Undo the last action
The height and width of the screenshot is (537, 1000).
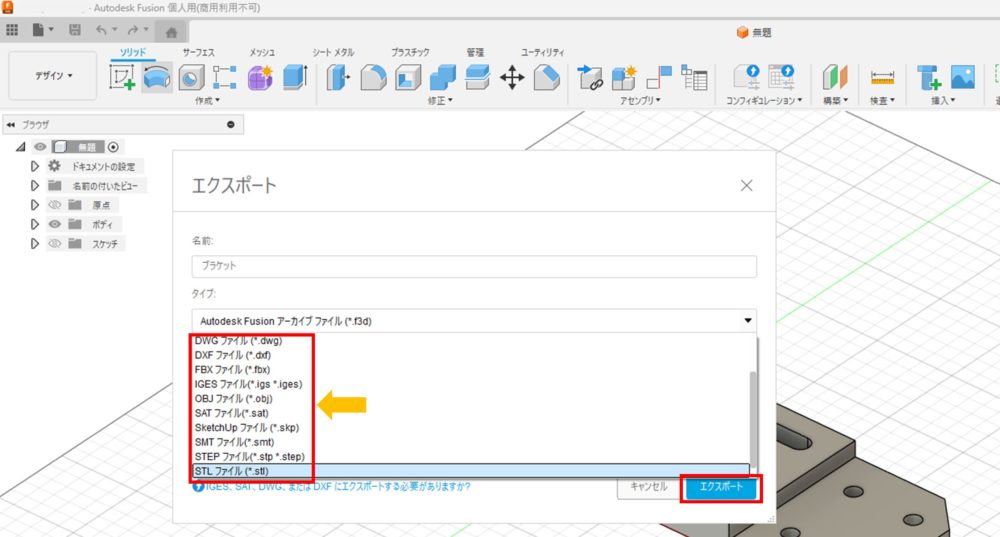point(101,30)
